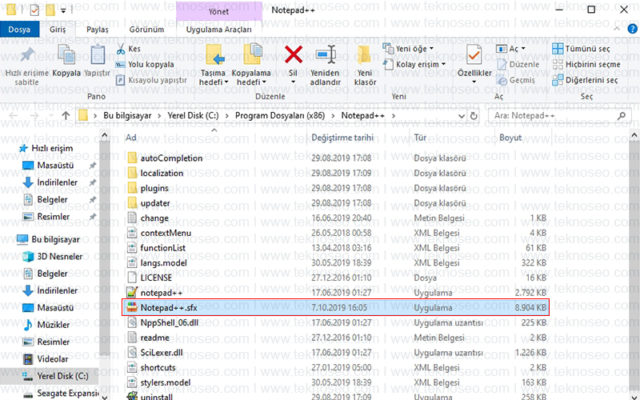
Task: Click Bu bilgisayar in breadcrumb path
Action: point(127,116)
